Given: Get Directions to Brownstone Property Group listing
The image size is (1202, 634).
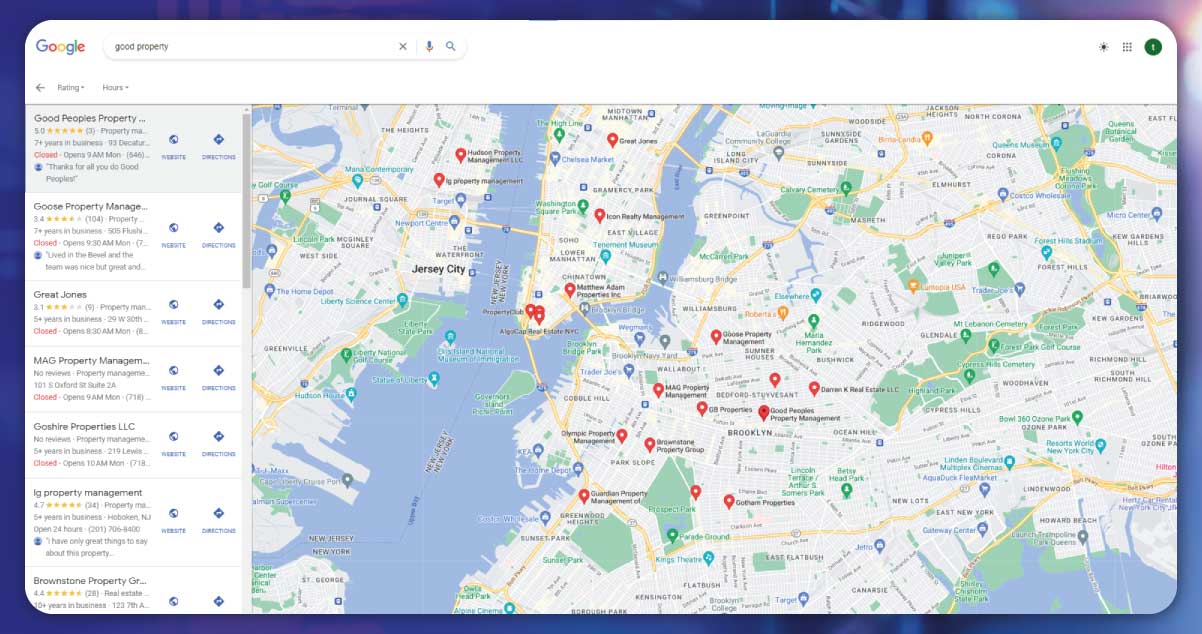Looking at the screenshot, I should (x=219, y=602).
